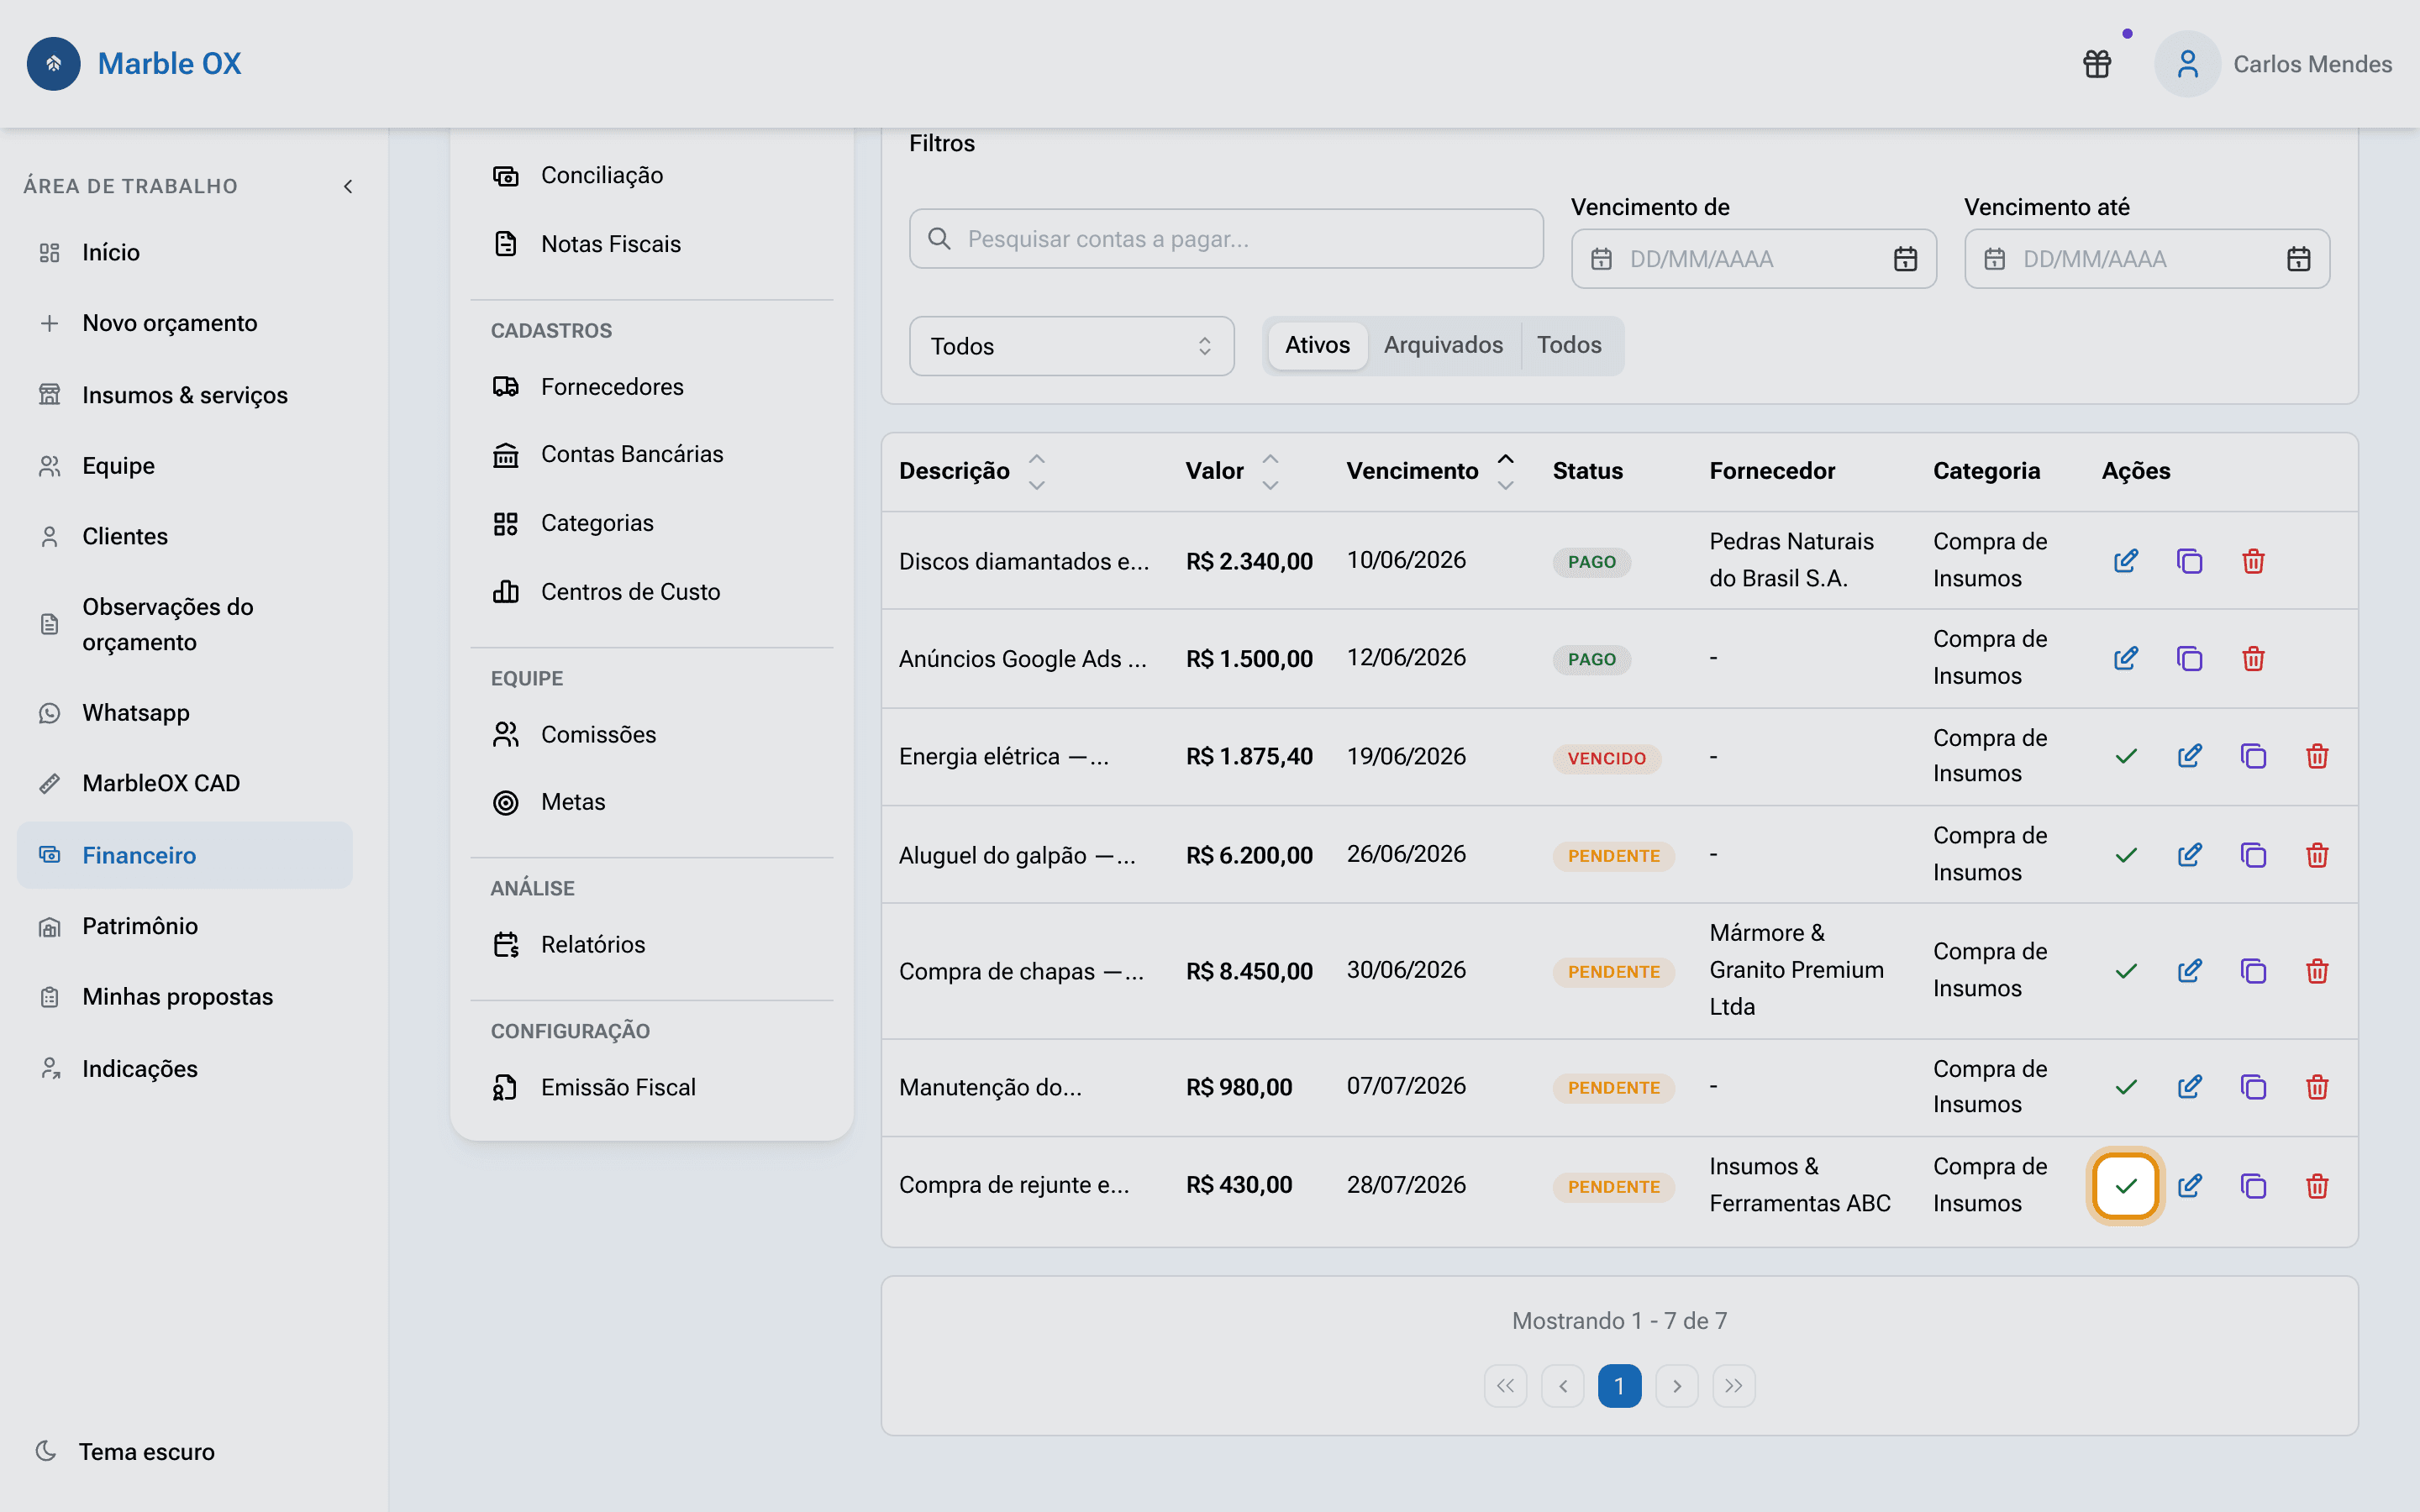Go to last page of results

[1734, 1386]
